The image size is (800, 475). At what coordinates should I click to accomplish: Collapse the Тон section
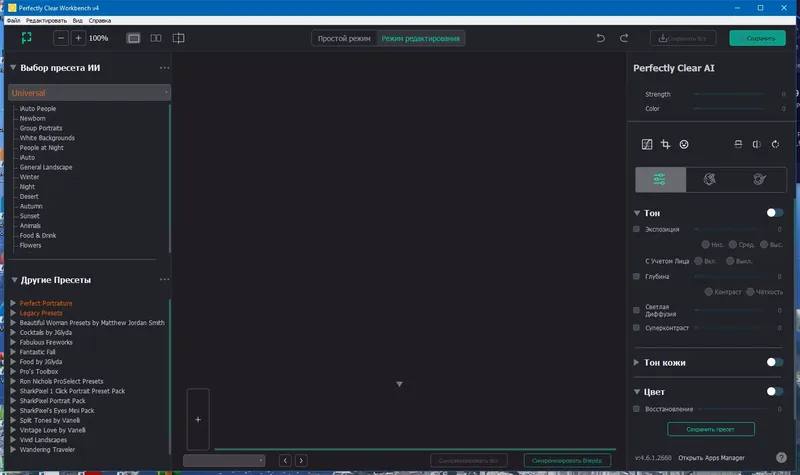[637, 213]
